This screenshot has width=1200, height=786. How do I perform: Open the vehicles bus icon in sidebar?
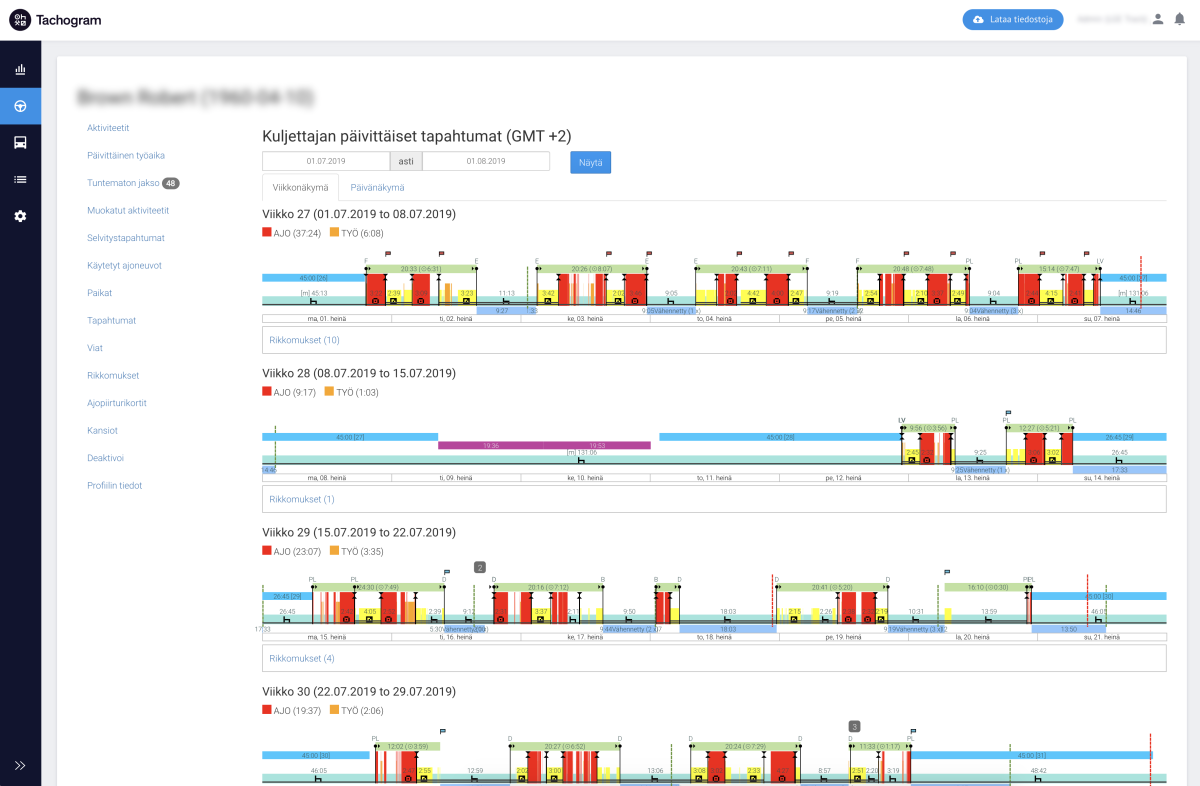[x=20, y=142]
